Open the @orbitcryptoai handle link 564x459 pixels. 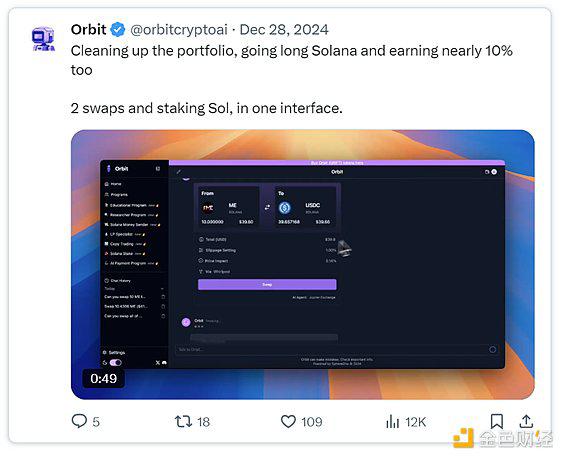point(179,29)
